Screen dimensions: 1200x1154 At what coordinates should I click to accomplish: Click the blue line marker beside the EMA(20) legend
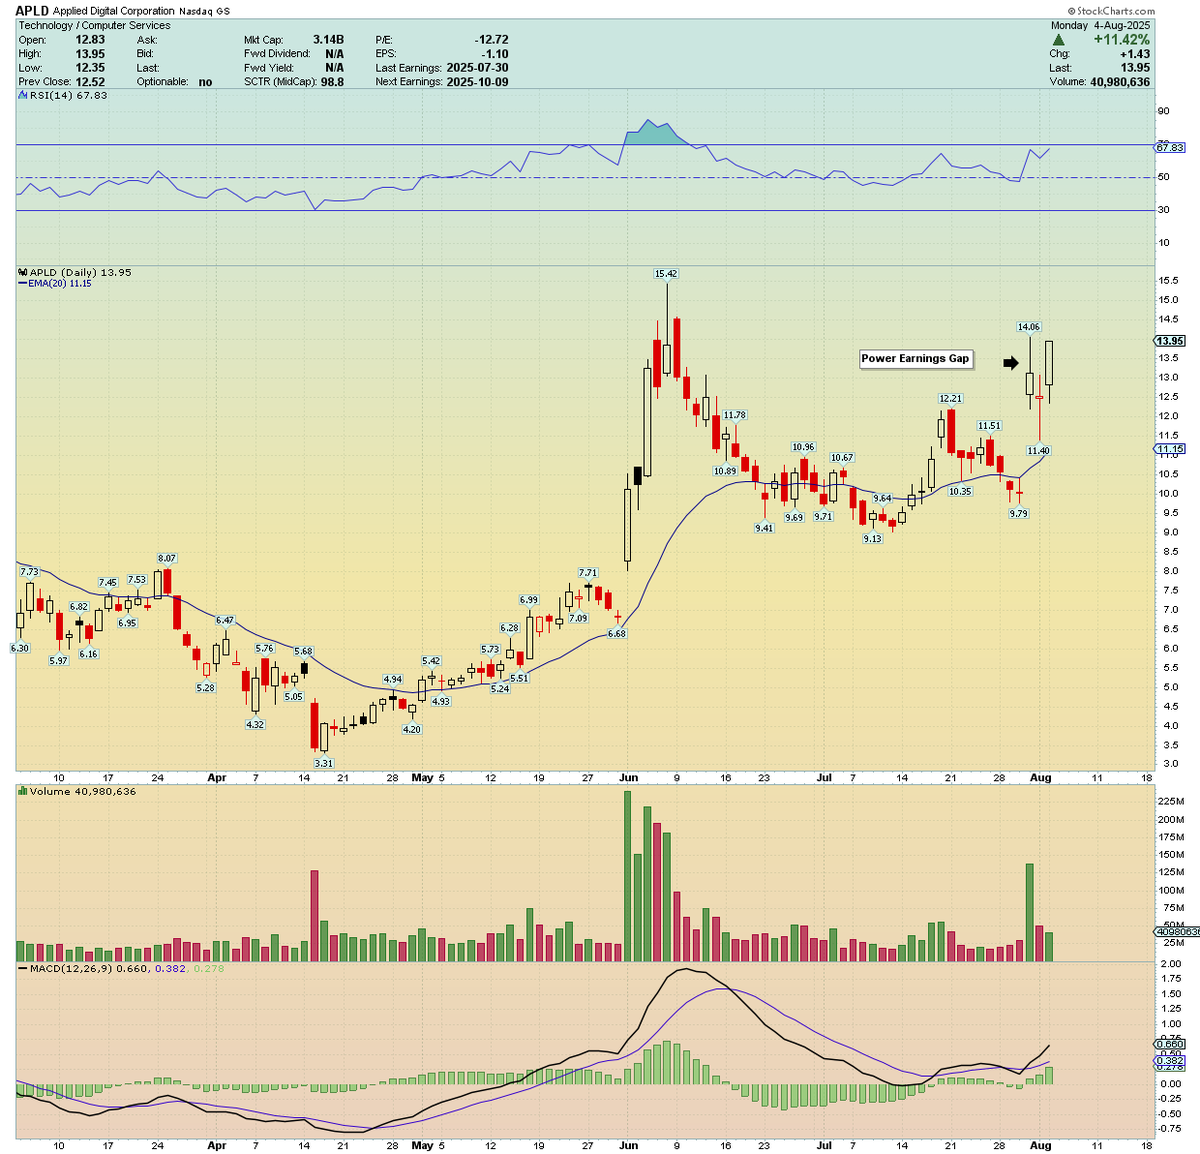tap(23, 284)
